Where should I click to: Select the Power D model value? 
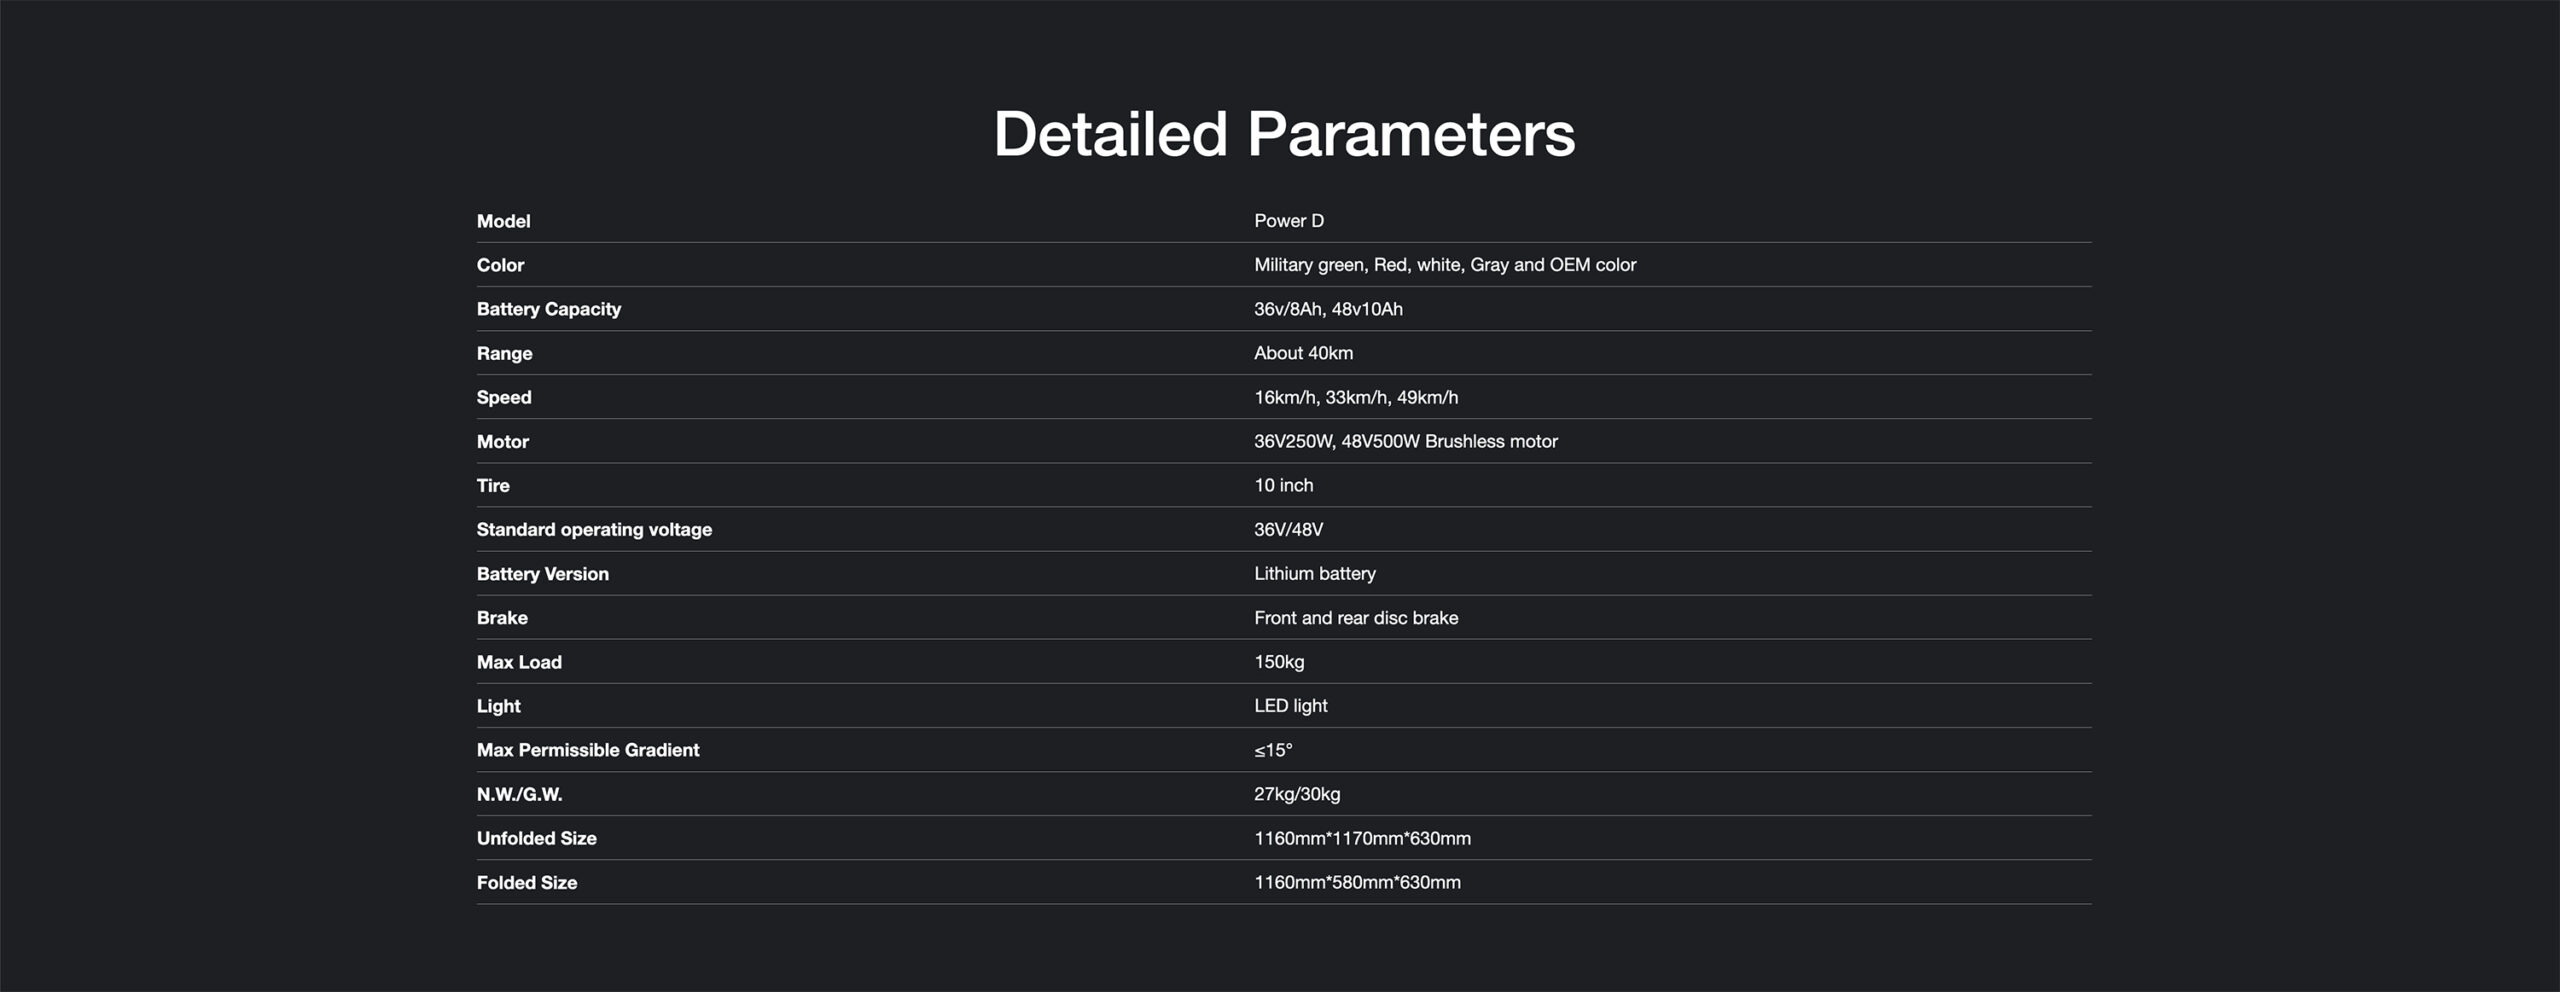1288,221
